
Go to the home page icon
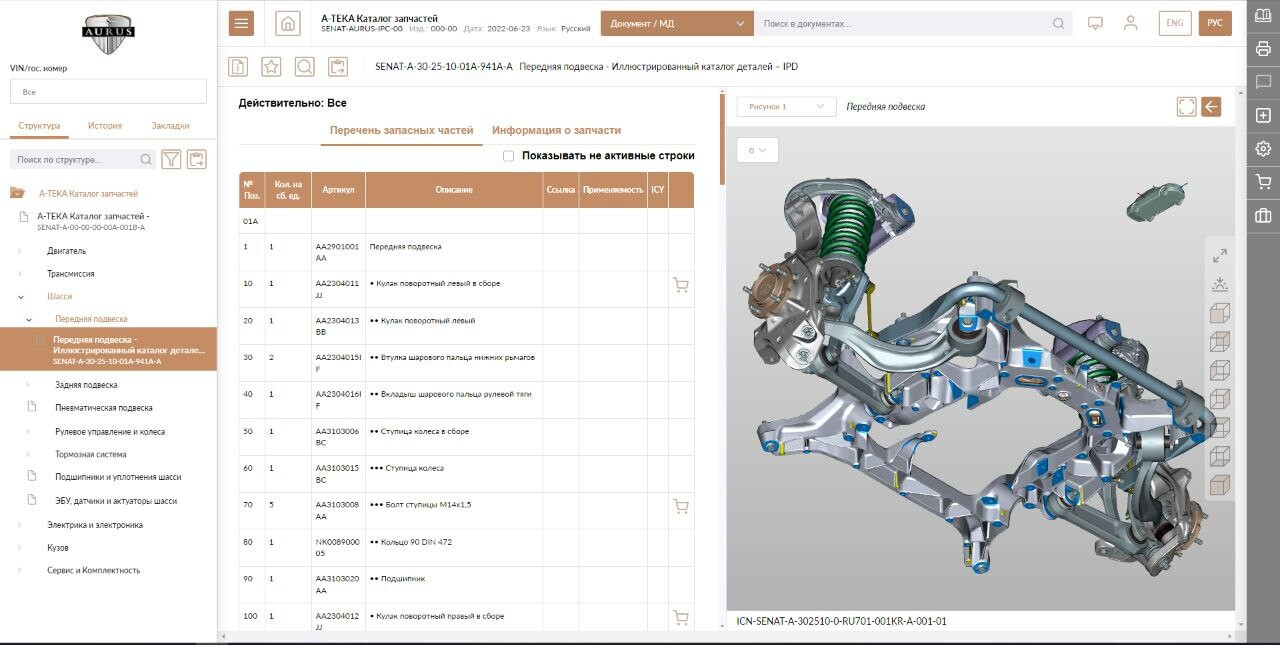(x=288, y=23)
